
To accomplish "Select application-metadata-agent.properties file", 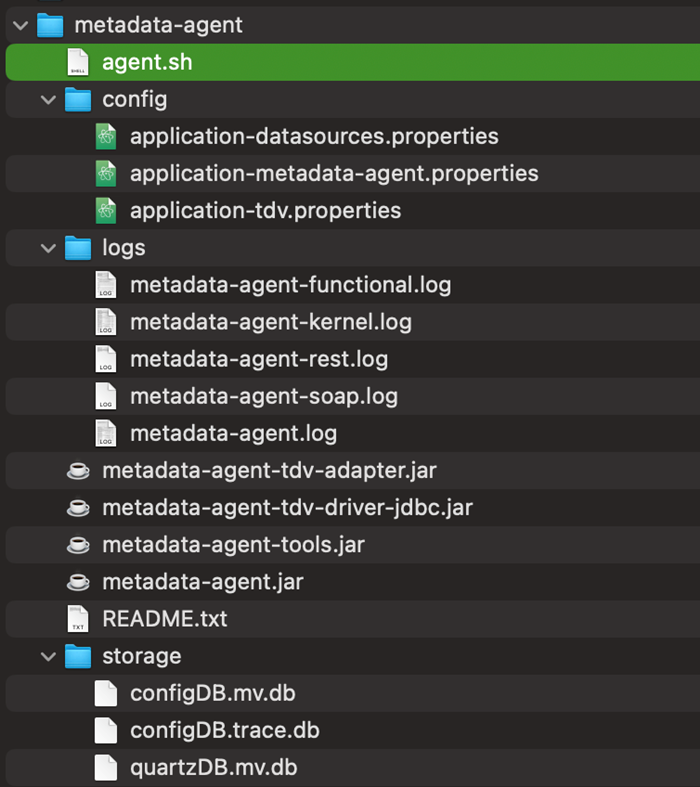I will [x=334, y=174].
